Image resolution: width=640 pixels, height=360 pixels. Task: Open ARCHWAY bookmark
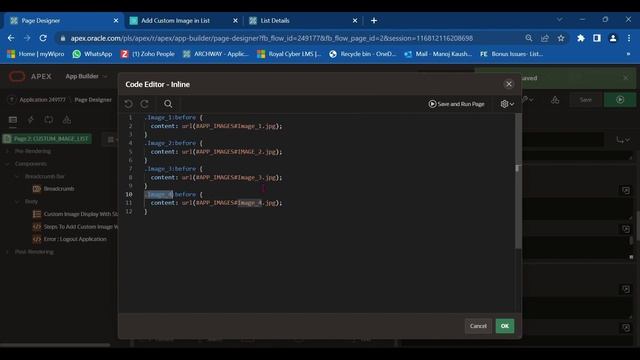(x=216, y=54)
